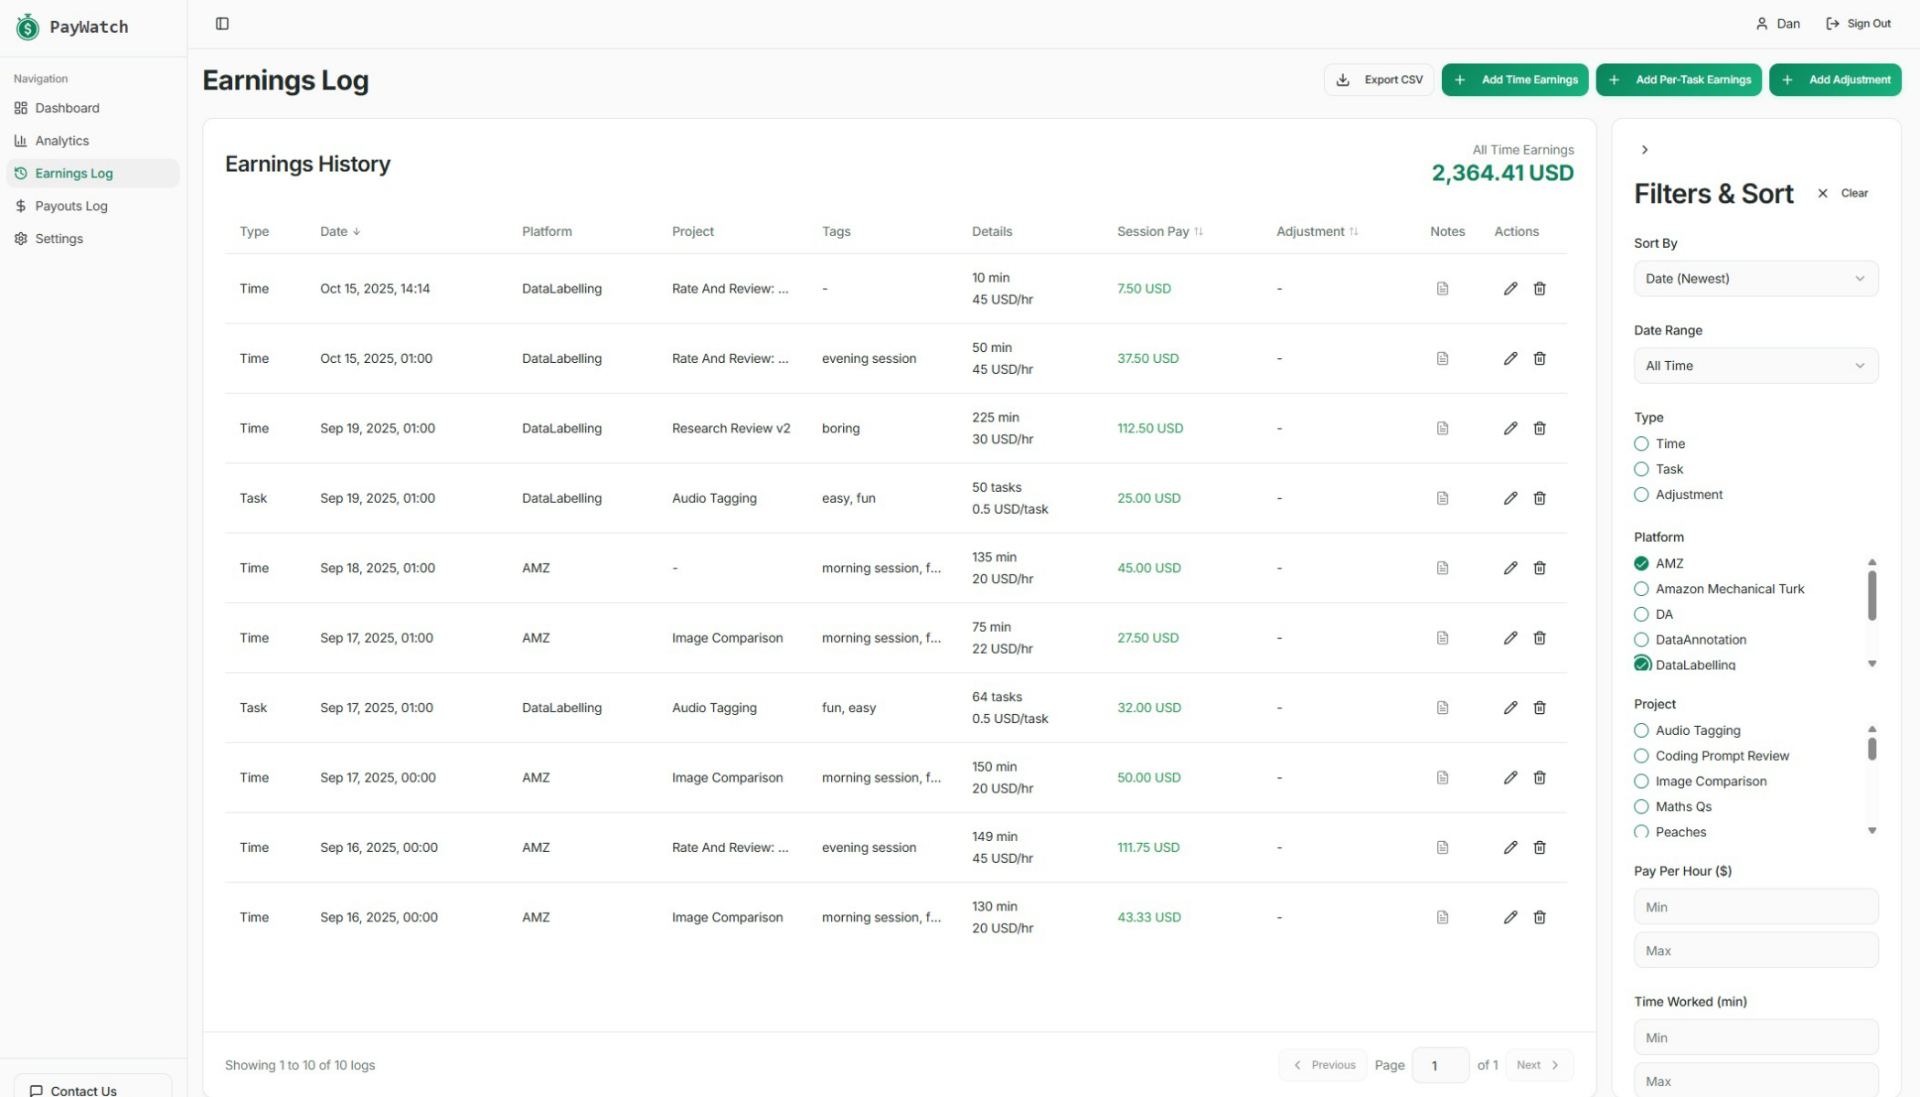Click the edit pencil for Audio Tagging Sep 19 row
The height and width of the screenshot is (1097, 1920).
(x=1510, y=498)
